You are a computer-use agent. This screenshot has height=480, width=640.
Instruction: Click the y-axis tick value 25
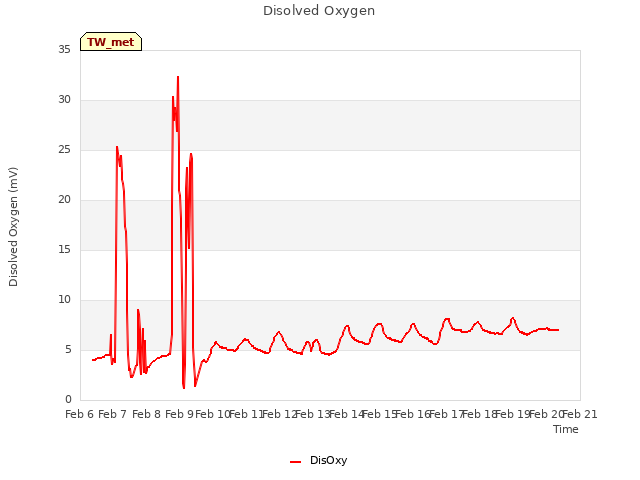tap(64, 150)
